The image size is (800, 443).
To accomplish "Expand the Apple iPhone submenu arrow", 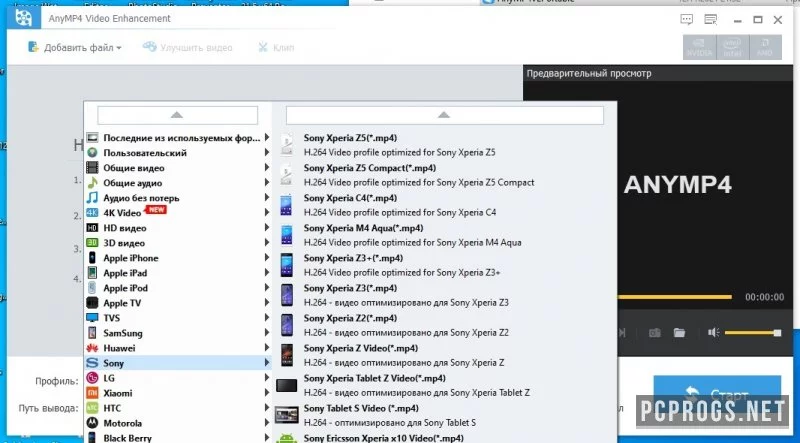I will [267, 258].
